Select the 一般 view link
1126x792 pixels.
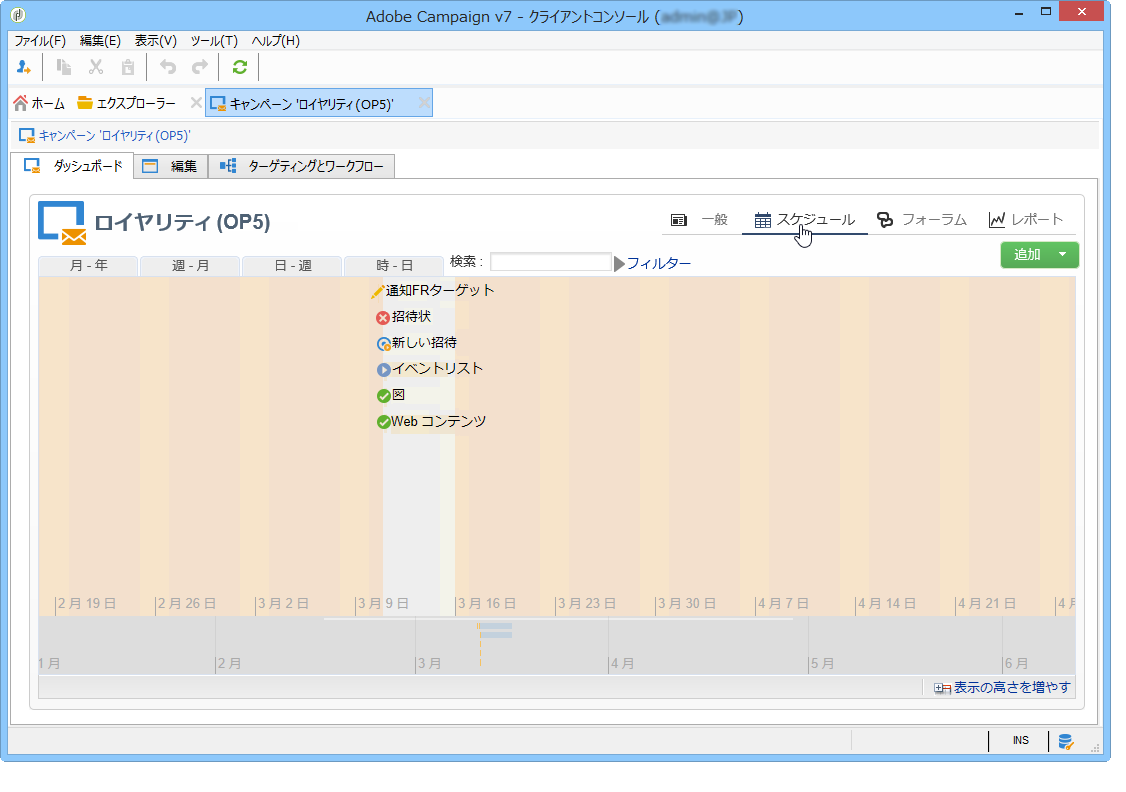(x=715, y=220)
